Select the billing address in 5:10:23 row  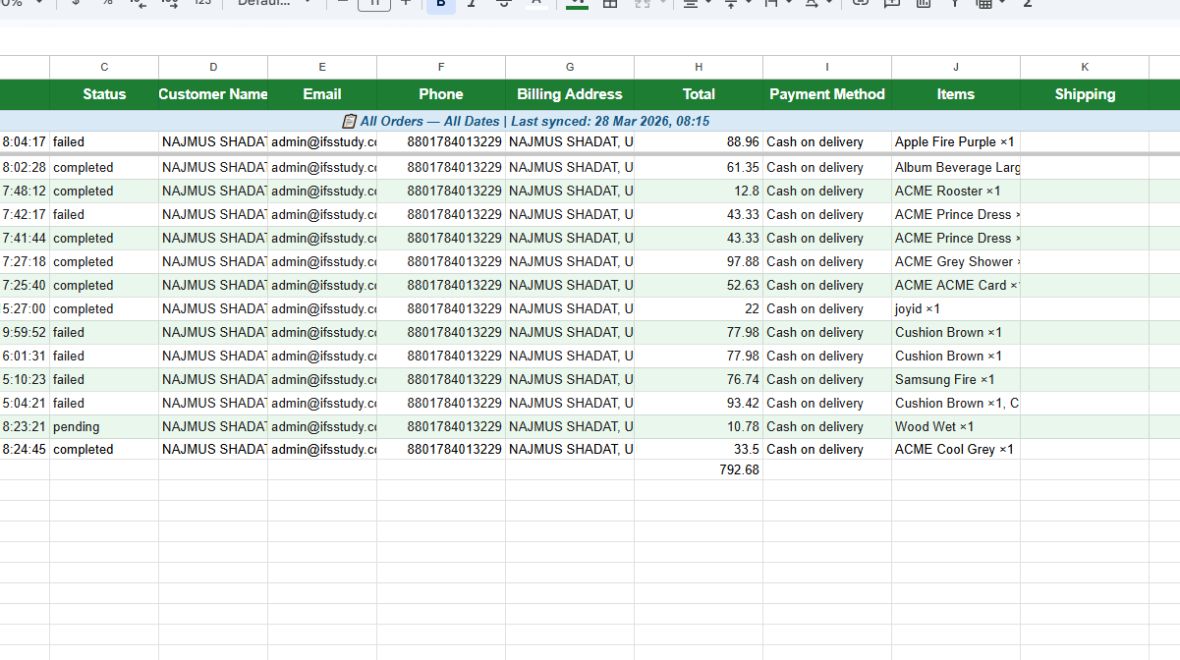pyautogui.click(x=570, y=379)
